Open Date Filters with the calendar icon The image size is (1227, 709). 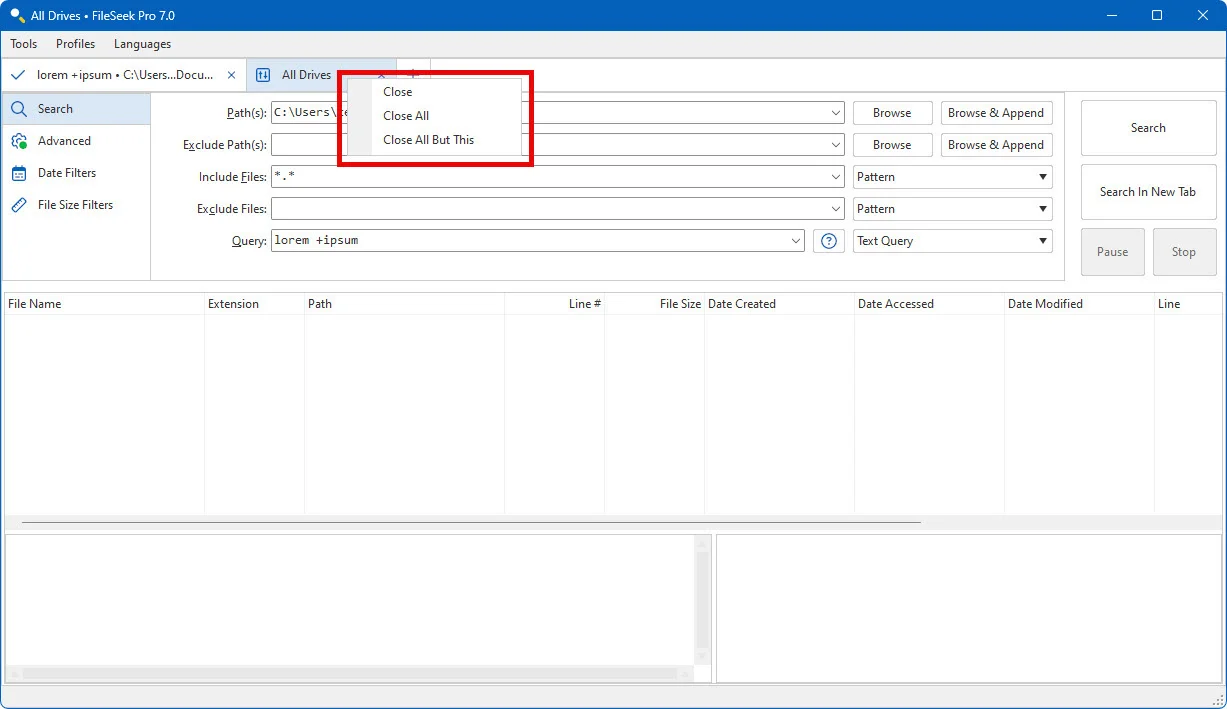pyautogui.click(x=20, y=172)
